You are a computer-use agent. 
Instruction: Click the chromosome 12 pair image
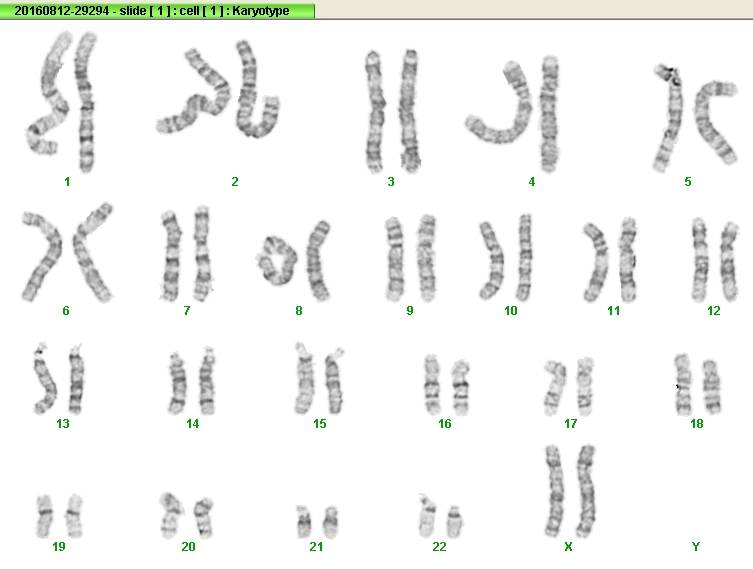pyautogui.click(x=715, y=260)
